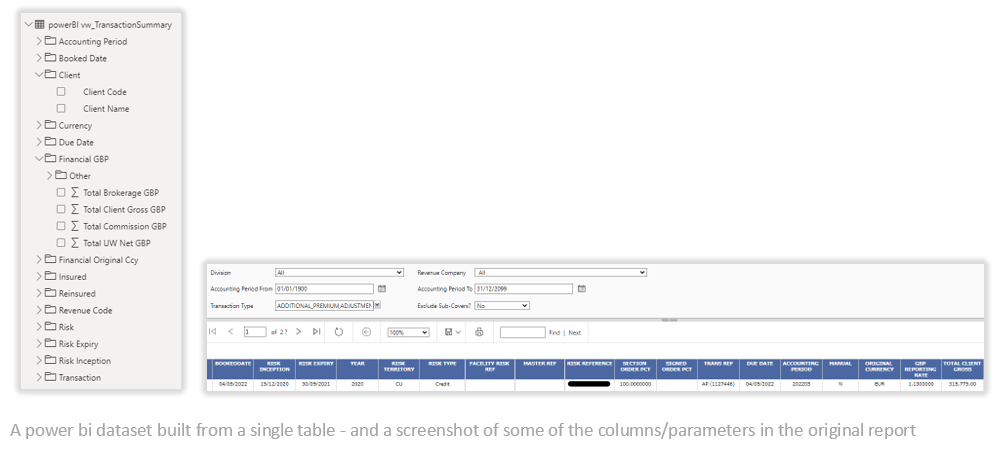Expand the Accounting Period folder
This screenshot has height=456, width=1002.
pyautogui.click(x=40, y=42)
